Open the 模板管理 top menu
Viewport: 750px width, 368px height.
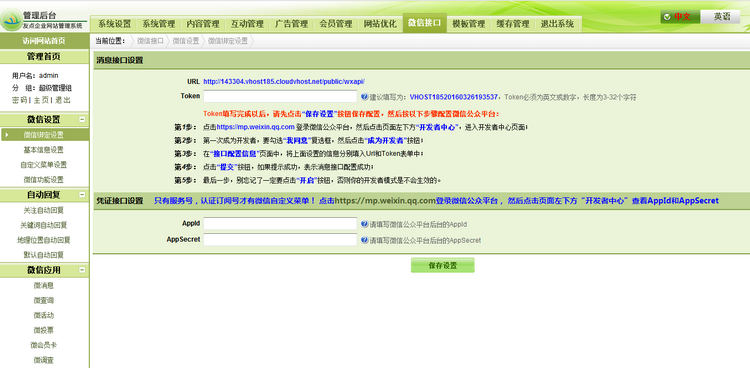tap(469, 24)
